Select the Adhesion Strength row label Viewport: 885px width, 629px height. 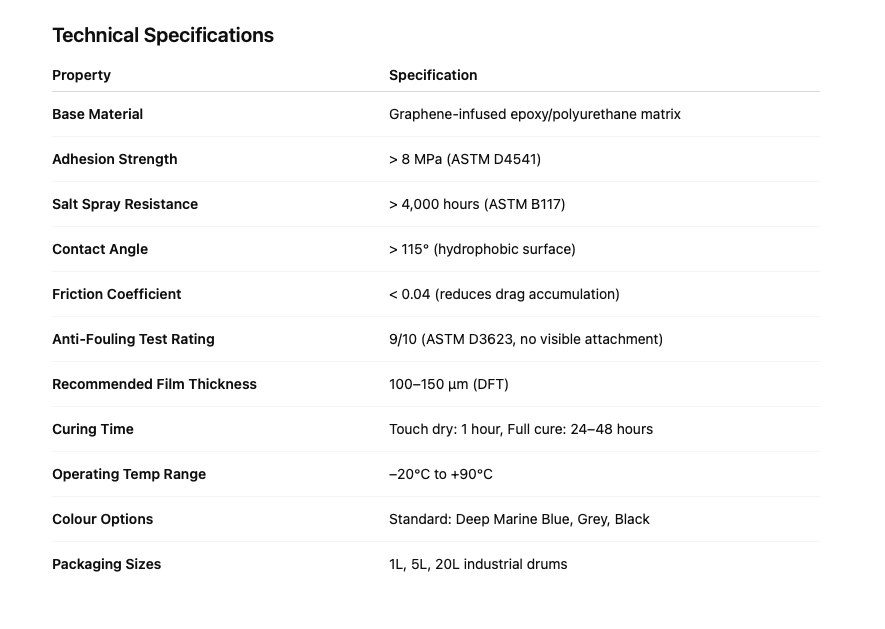114,159
